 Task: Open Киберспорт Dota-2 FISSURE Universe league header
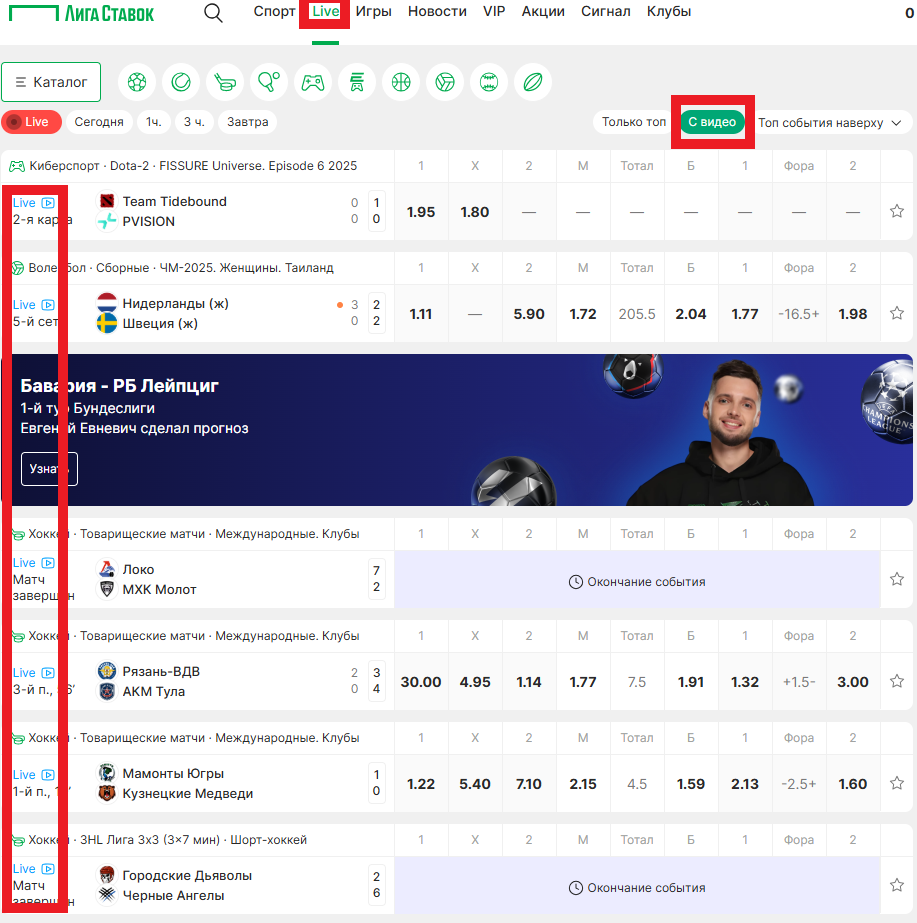pyautogui.click(x=193, y=166)
